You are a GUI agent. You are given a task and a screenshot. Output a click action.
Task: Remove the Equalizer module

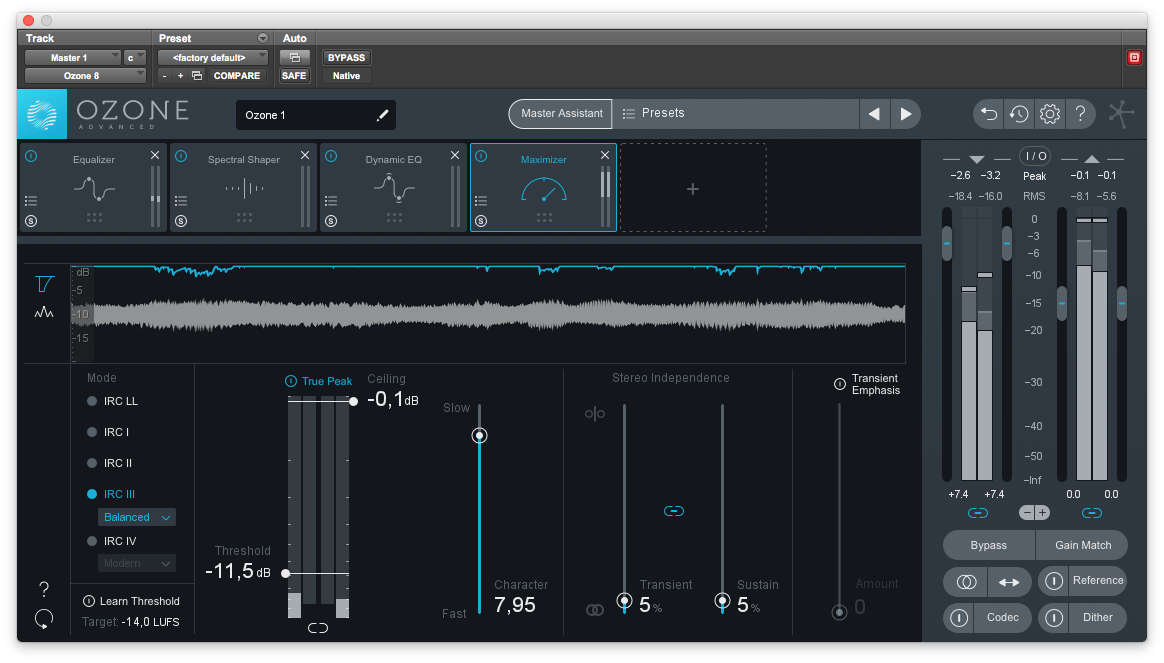tap(154, 155)
